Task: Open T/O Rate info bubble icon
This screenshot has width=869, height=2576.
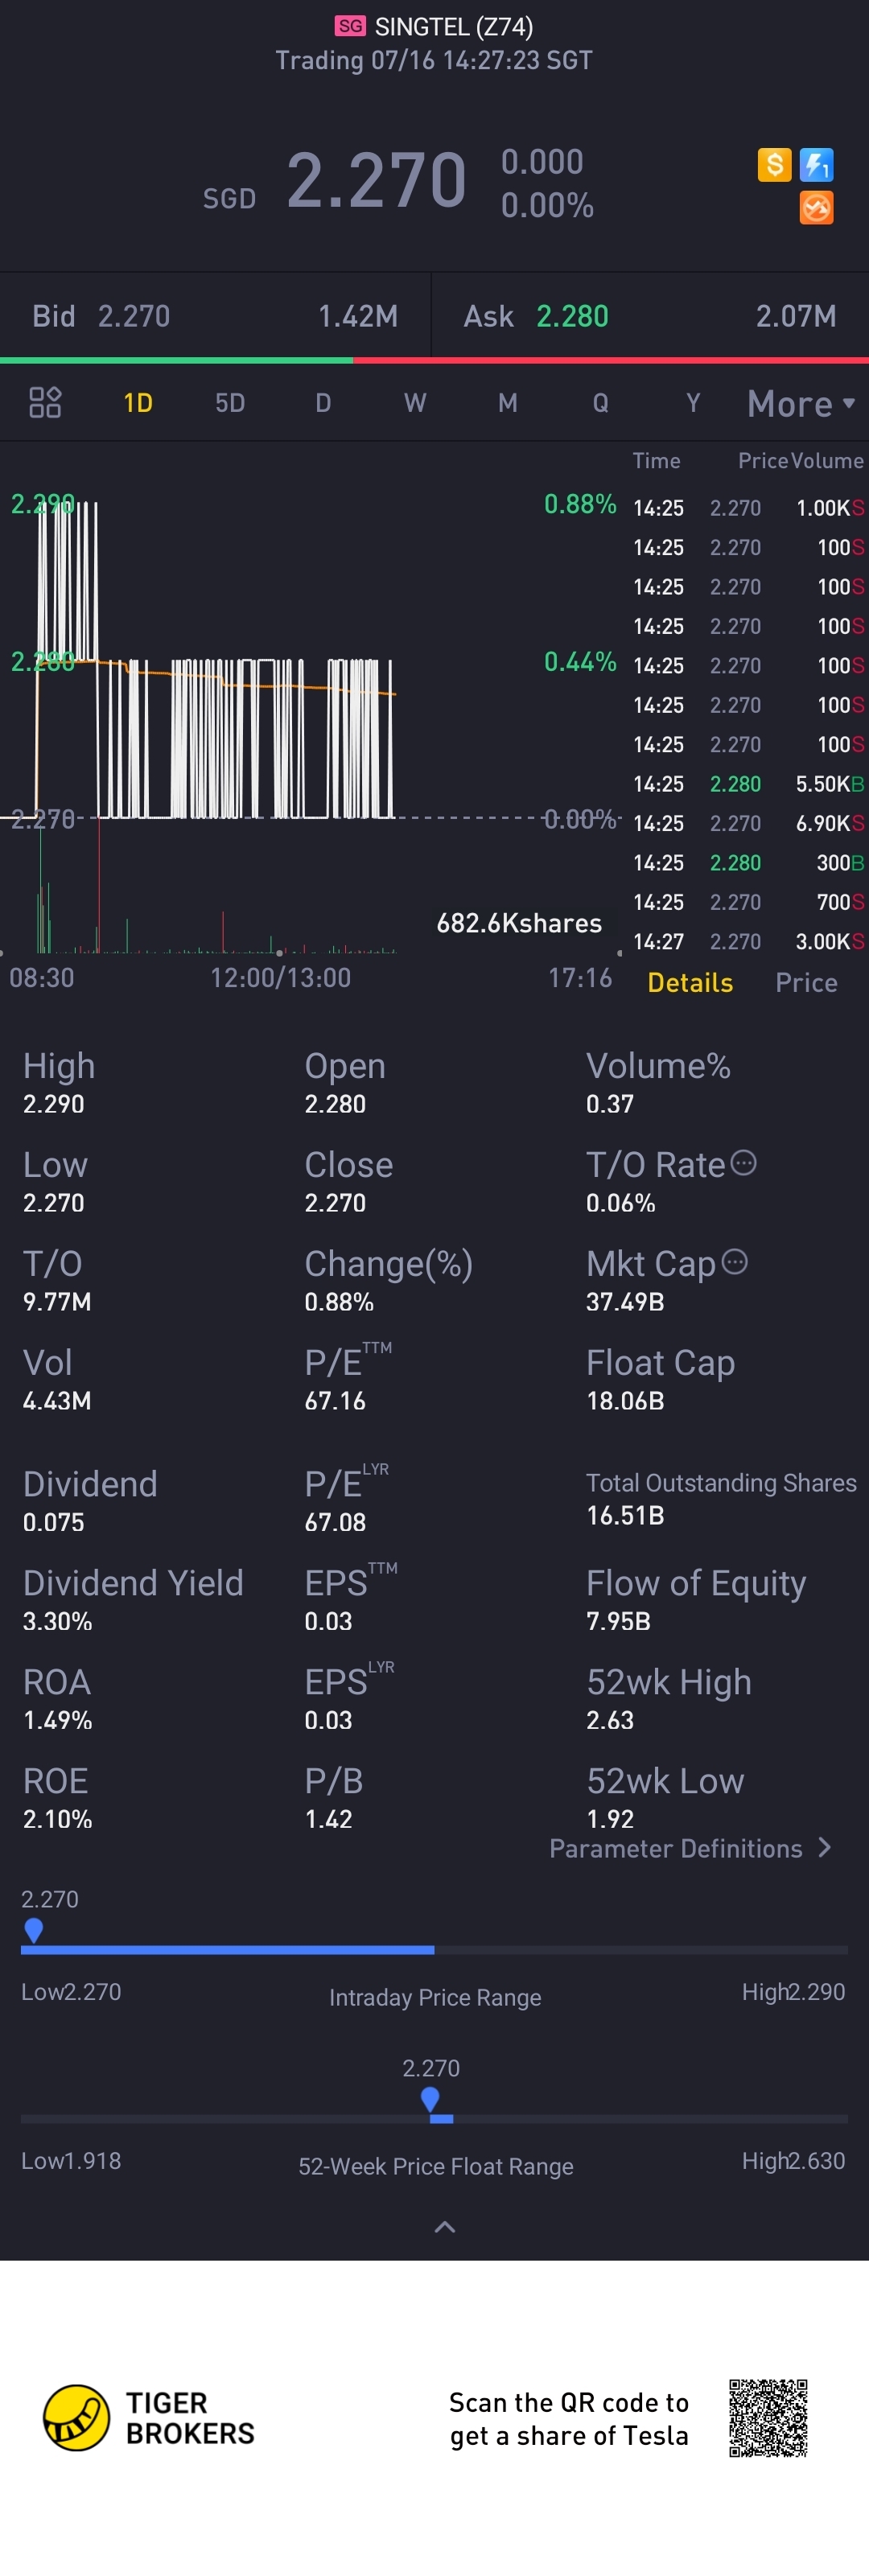Action: tap(743, 1163)
